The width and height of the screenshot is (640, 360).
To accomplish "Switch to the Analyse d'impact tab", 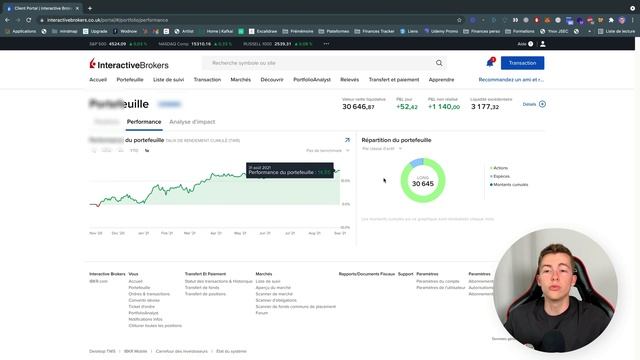I will (192, 122).
